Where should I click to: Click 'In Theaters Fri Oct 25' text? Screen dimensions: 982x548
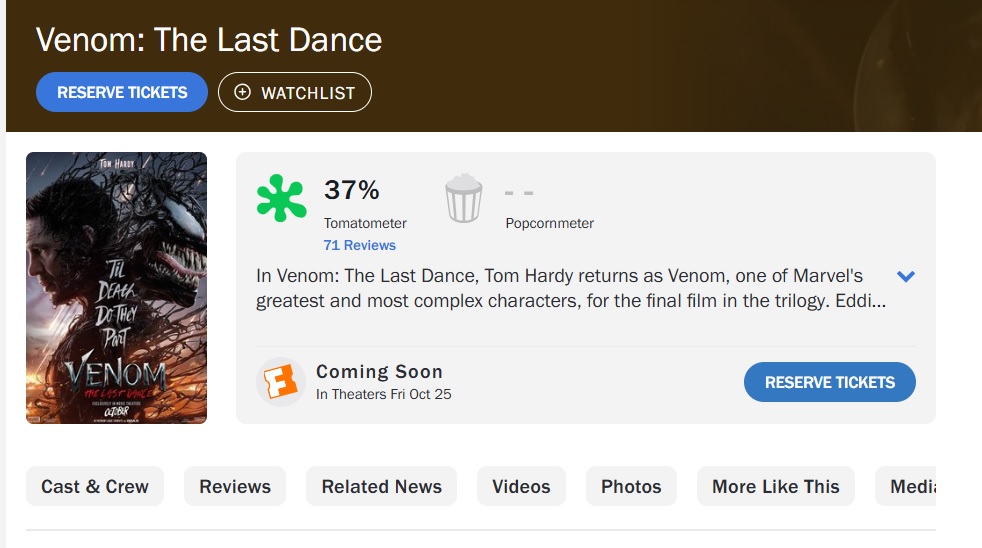[x=383, y=394]
